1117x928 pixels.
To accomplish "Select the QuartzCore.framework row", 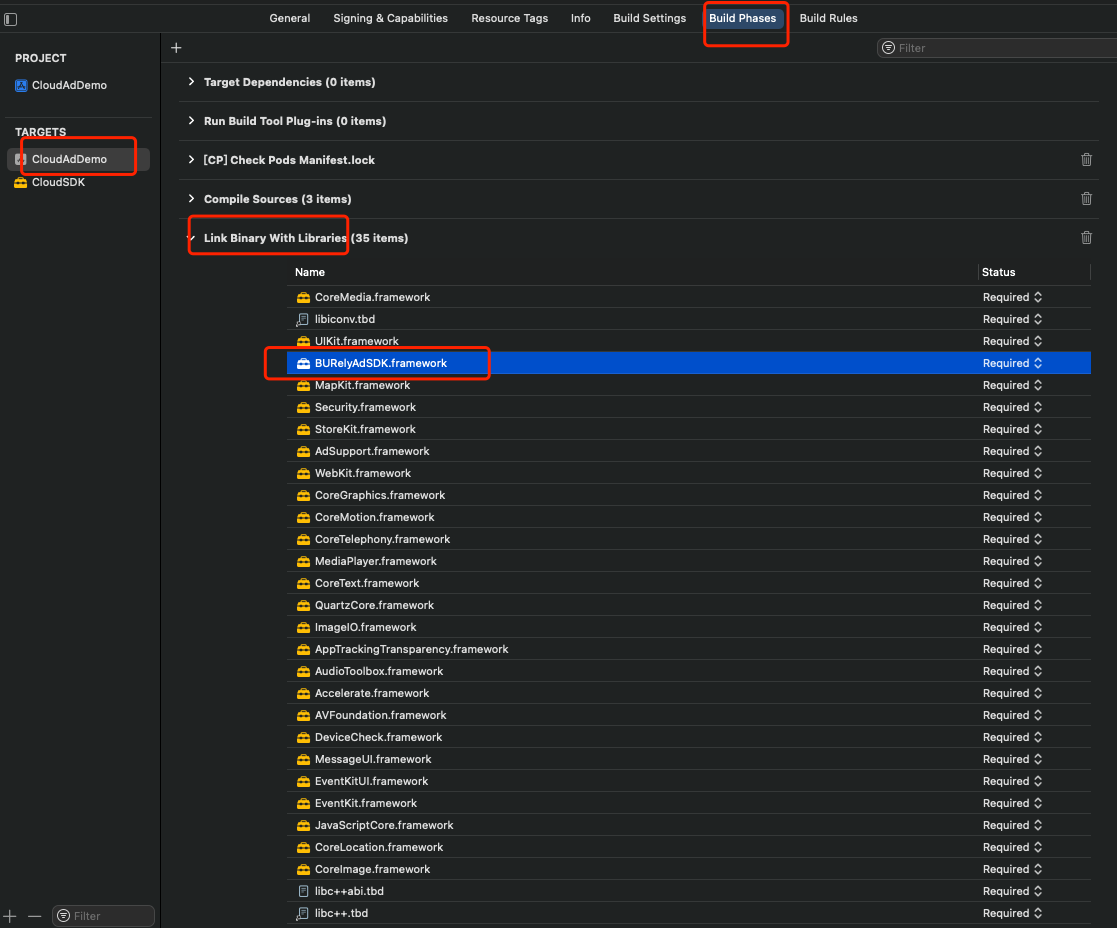I will (x=689, y=606).
